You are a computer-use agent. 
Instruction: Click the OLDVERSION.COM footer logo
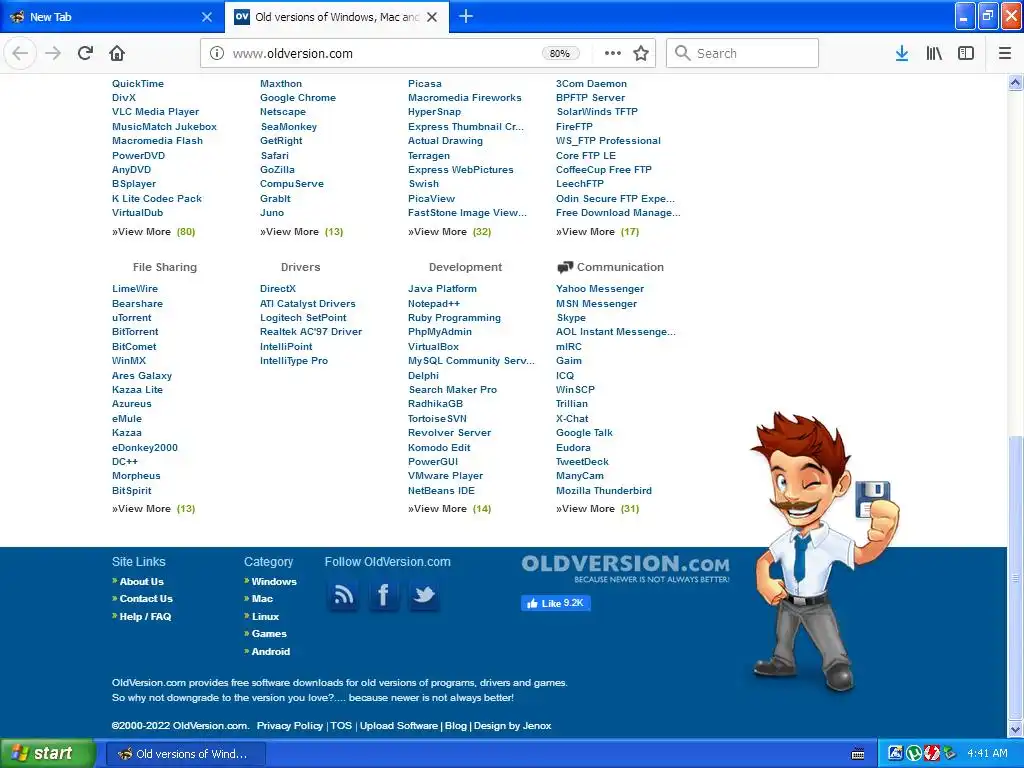(625, 568)
